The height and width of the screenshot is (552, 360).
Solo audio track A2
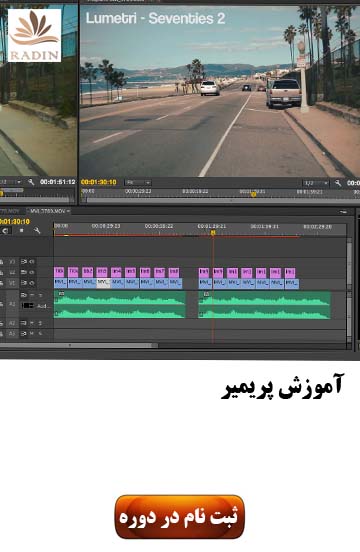click(40, 323)
